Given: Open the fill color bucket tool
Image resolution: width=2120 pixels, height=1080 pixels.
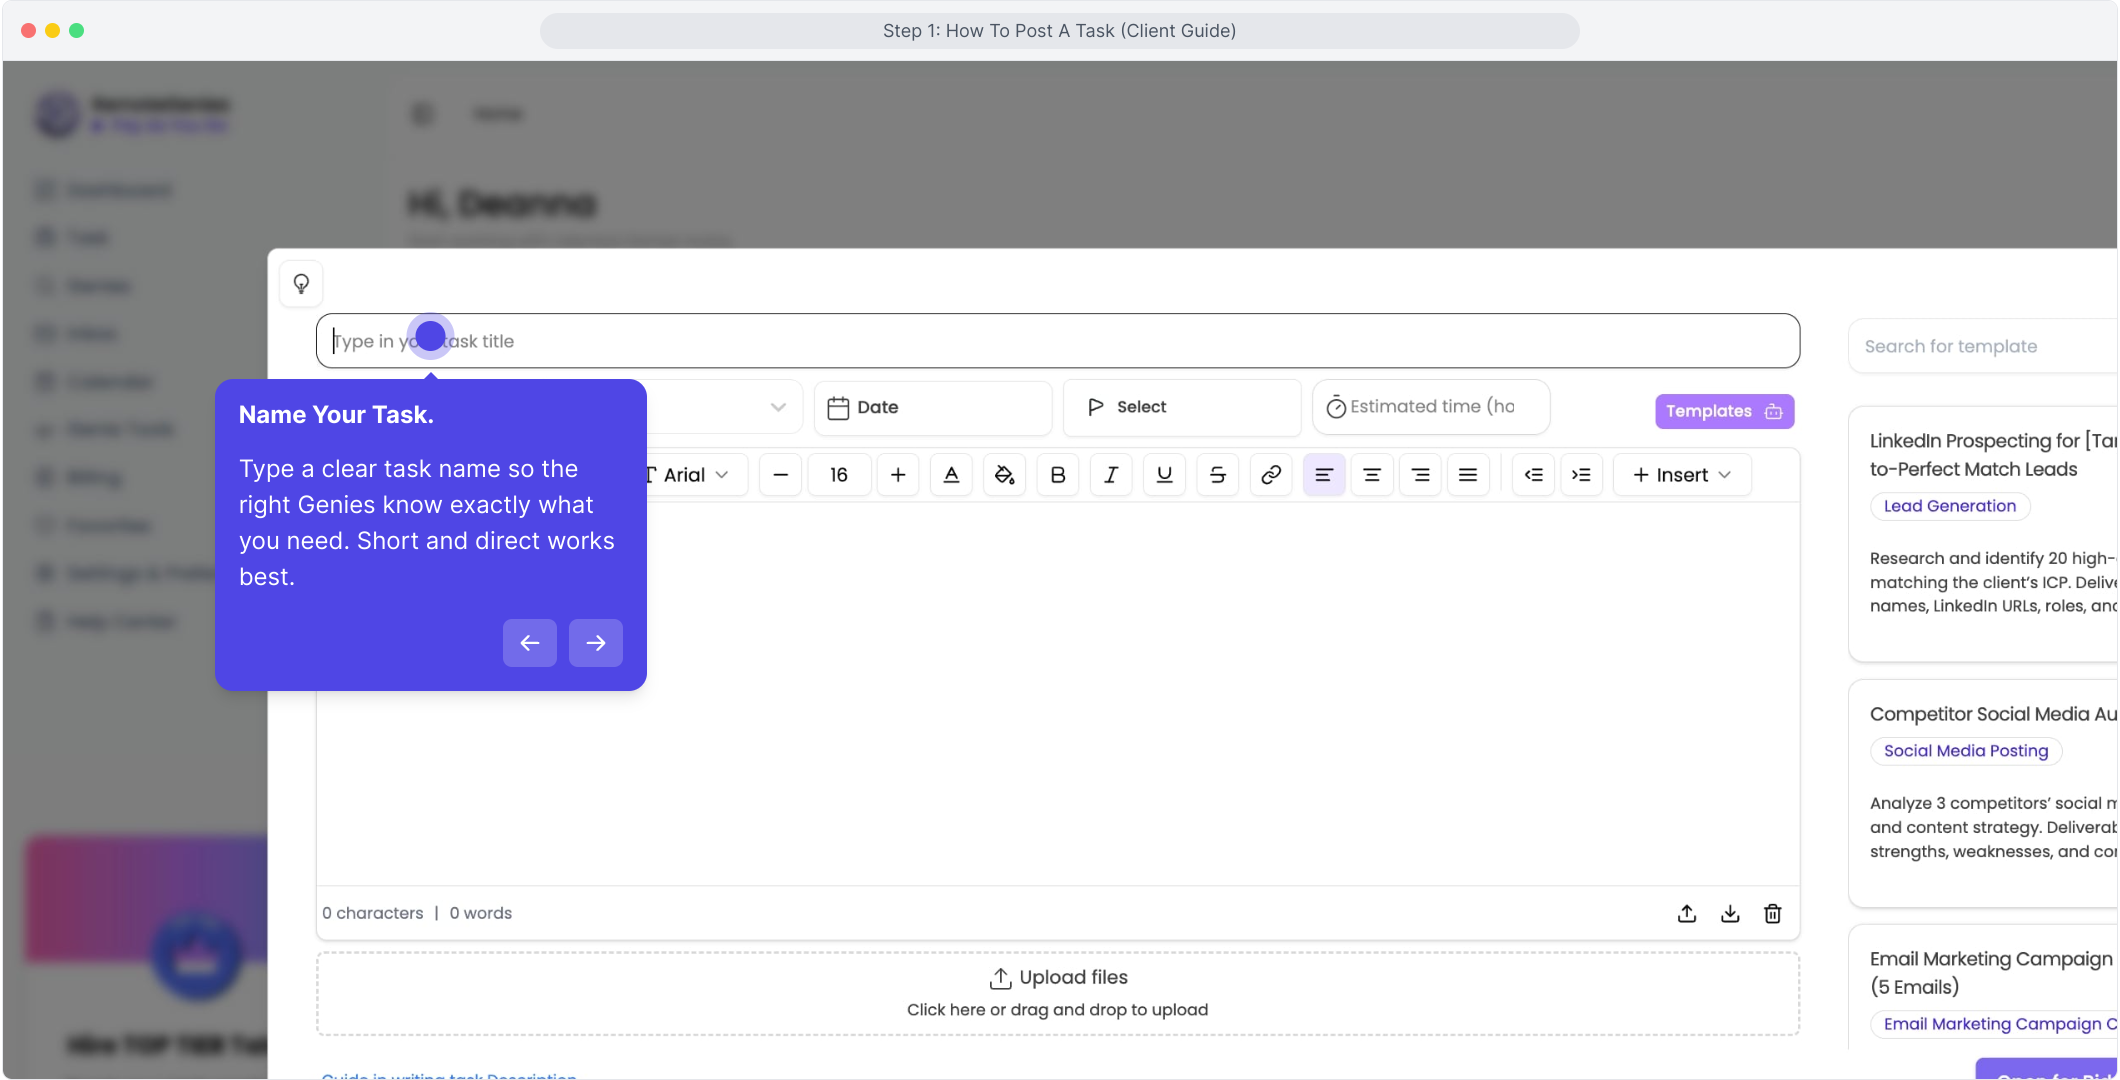Looking at the screenshot, I should click(x=1004, y=475).
